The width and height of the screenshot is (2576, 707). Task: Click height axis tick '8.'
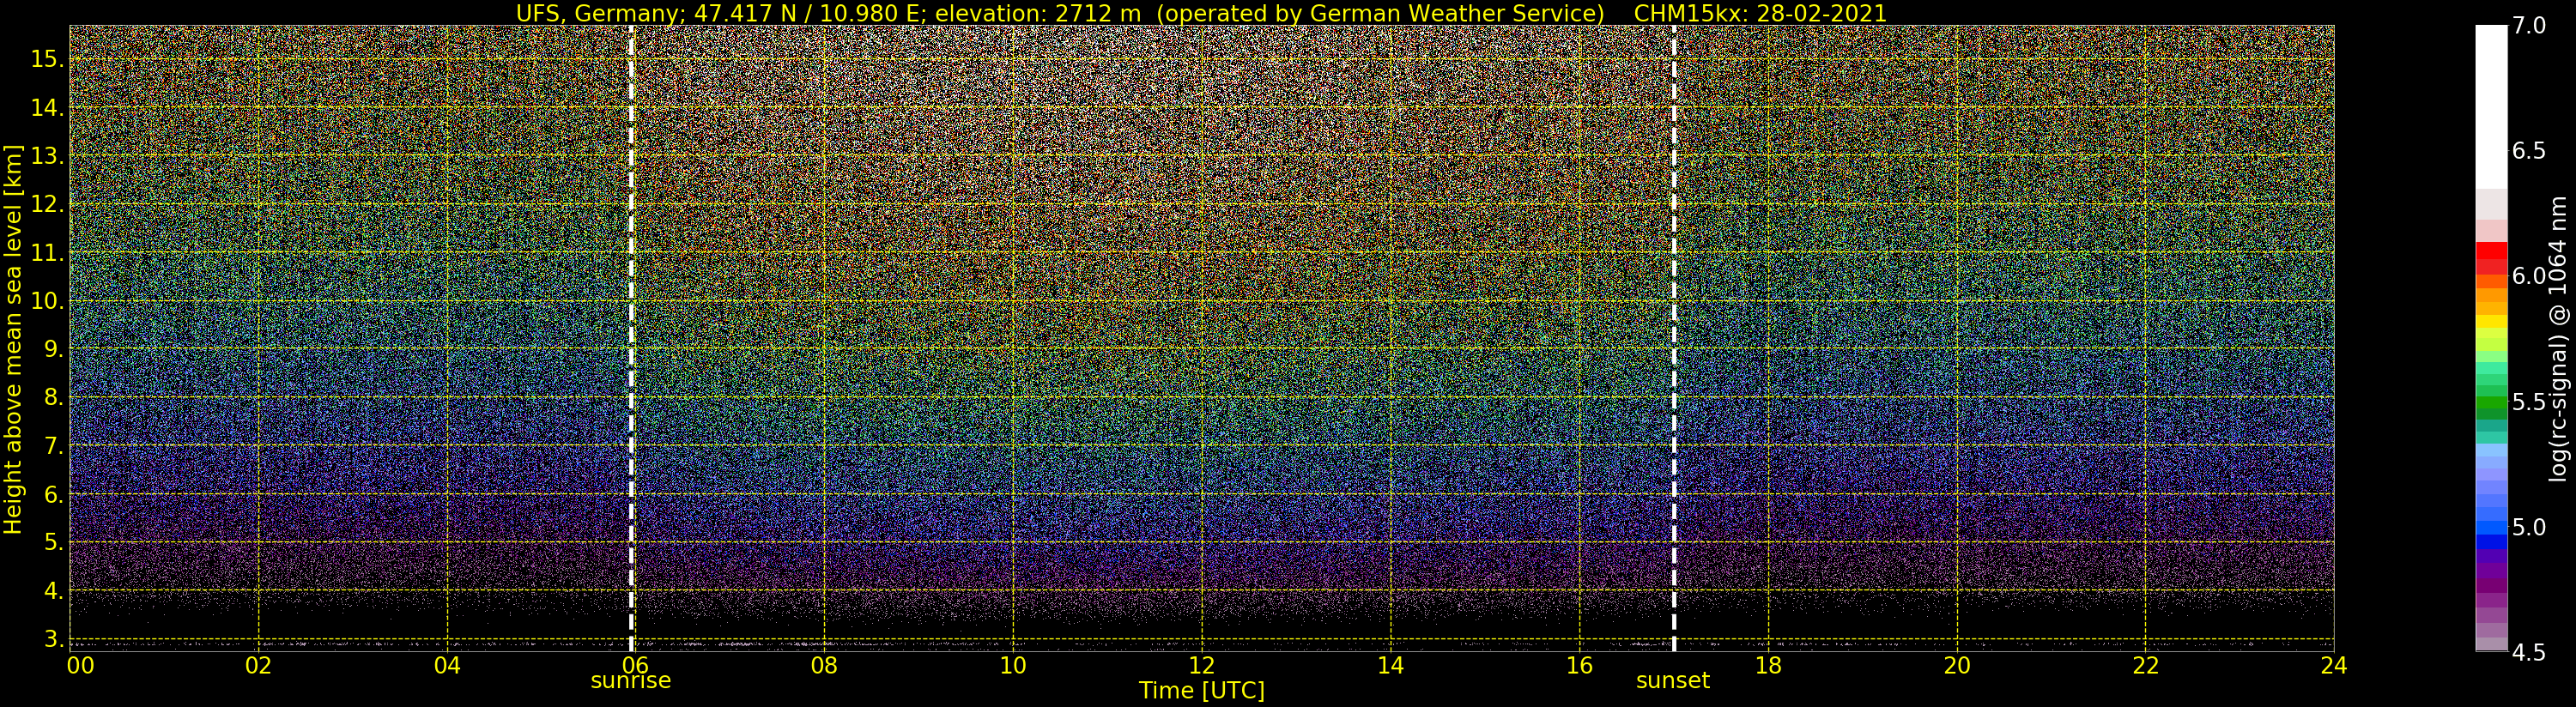[x=53, y=397]
